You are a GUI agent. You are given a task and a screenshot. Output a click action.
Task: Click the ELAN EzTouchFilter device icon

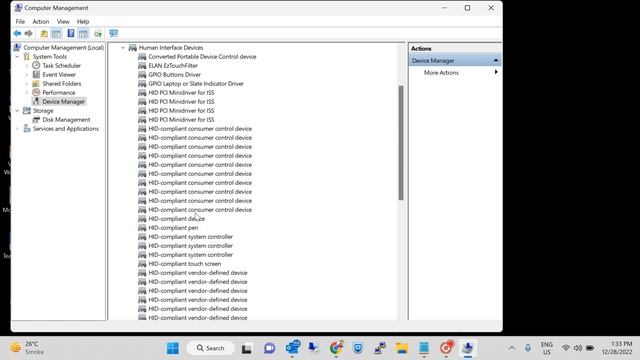142,65
